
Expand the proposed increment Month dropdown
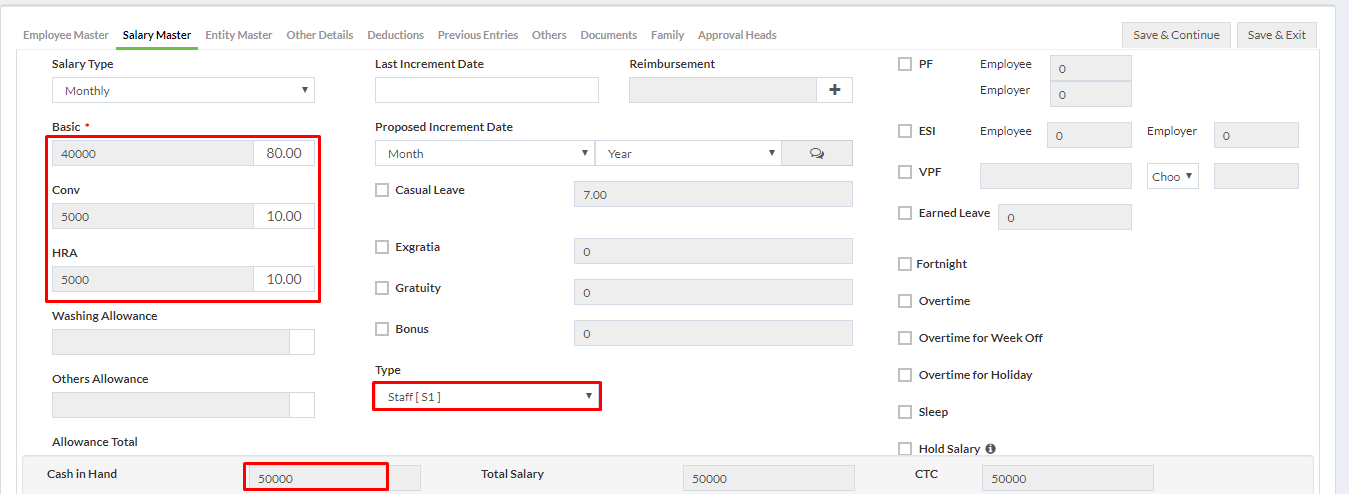484,153
